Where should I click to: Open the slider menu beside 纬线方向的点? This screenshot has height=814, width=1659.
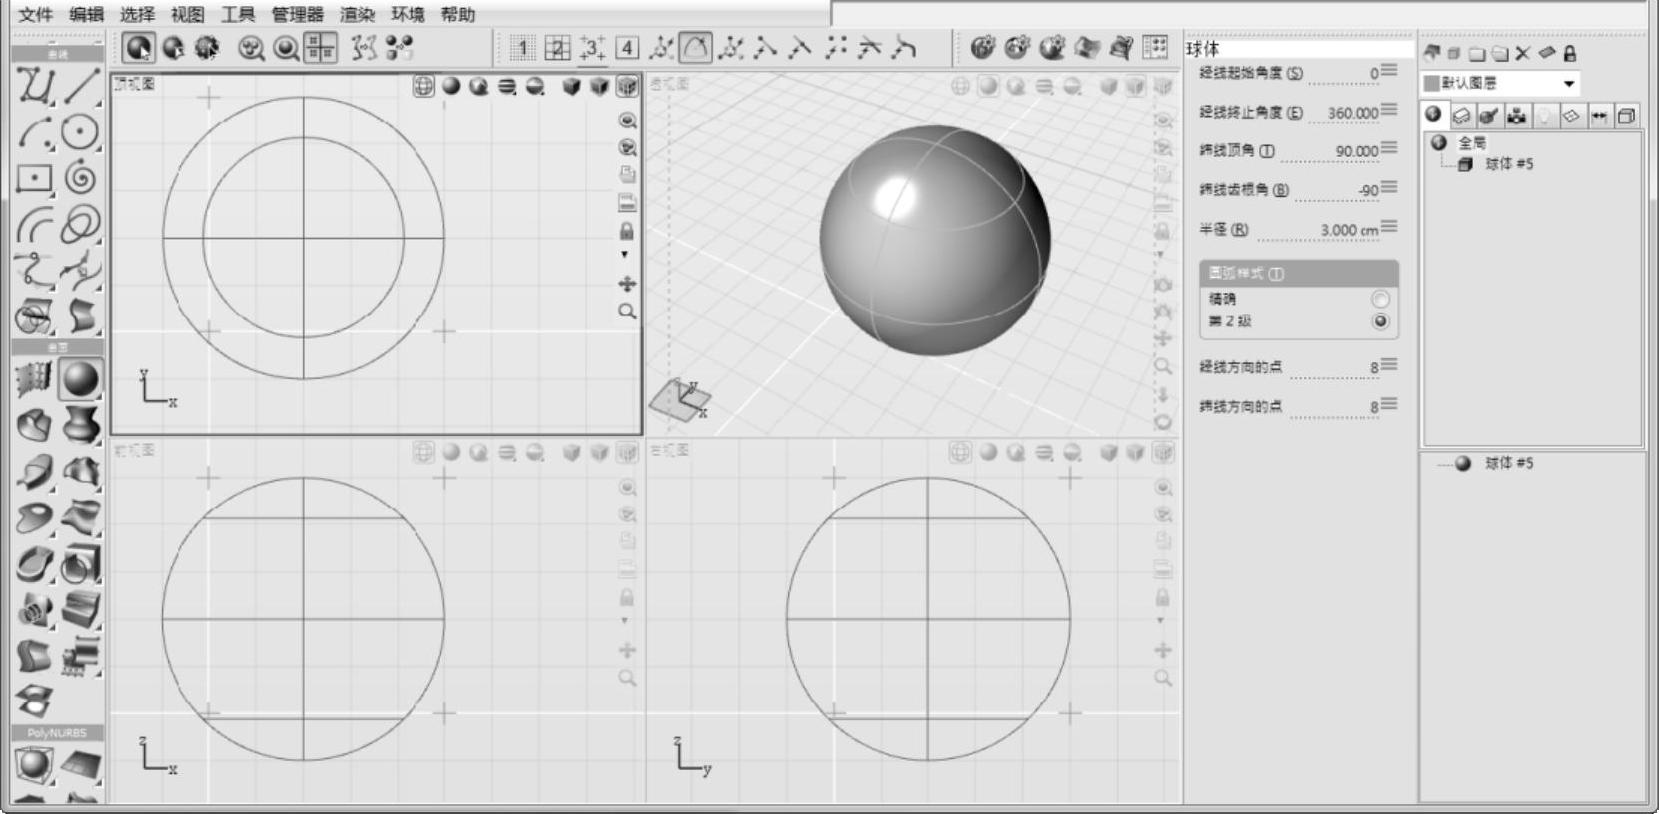coord(1389,404)
